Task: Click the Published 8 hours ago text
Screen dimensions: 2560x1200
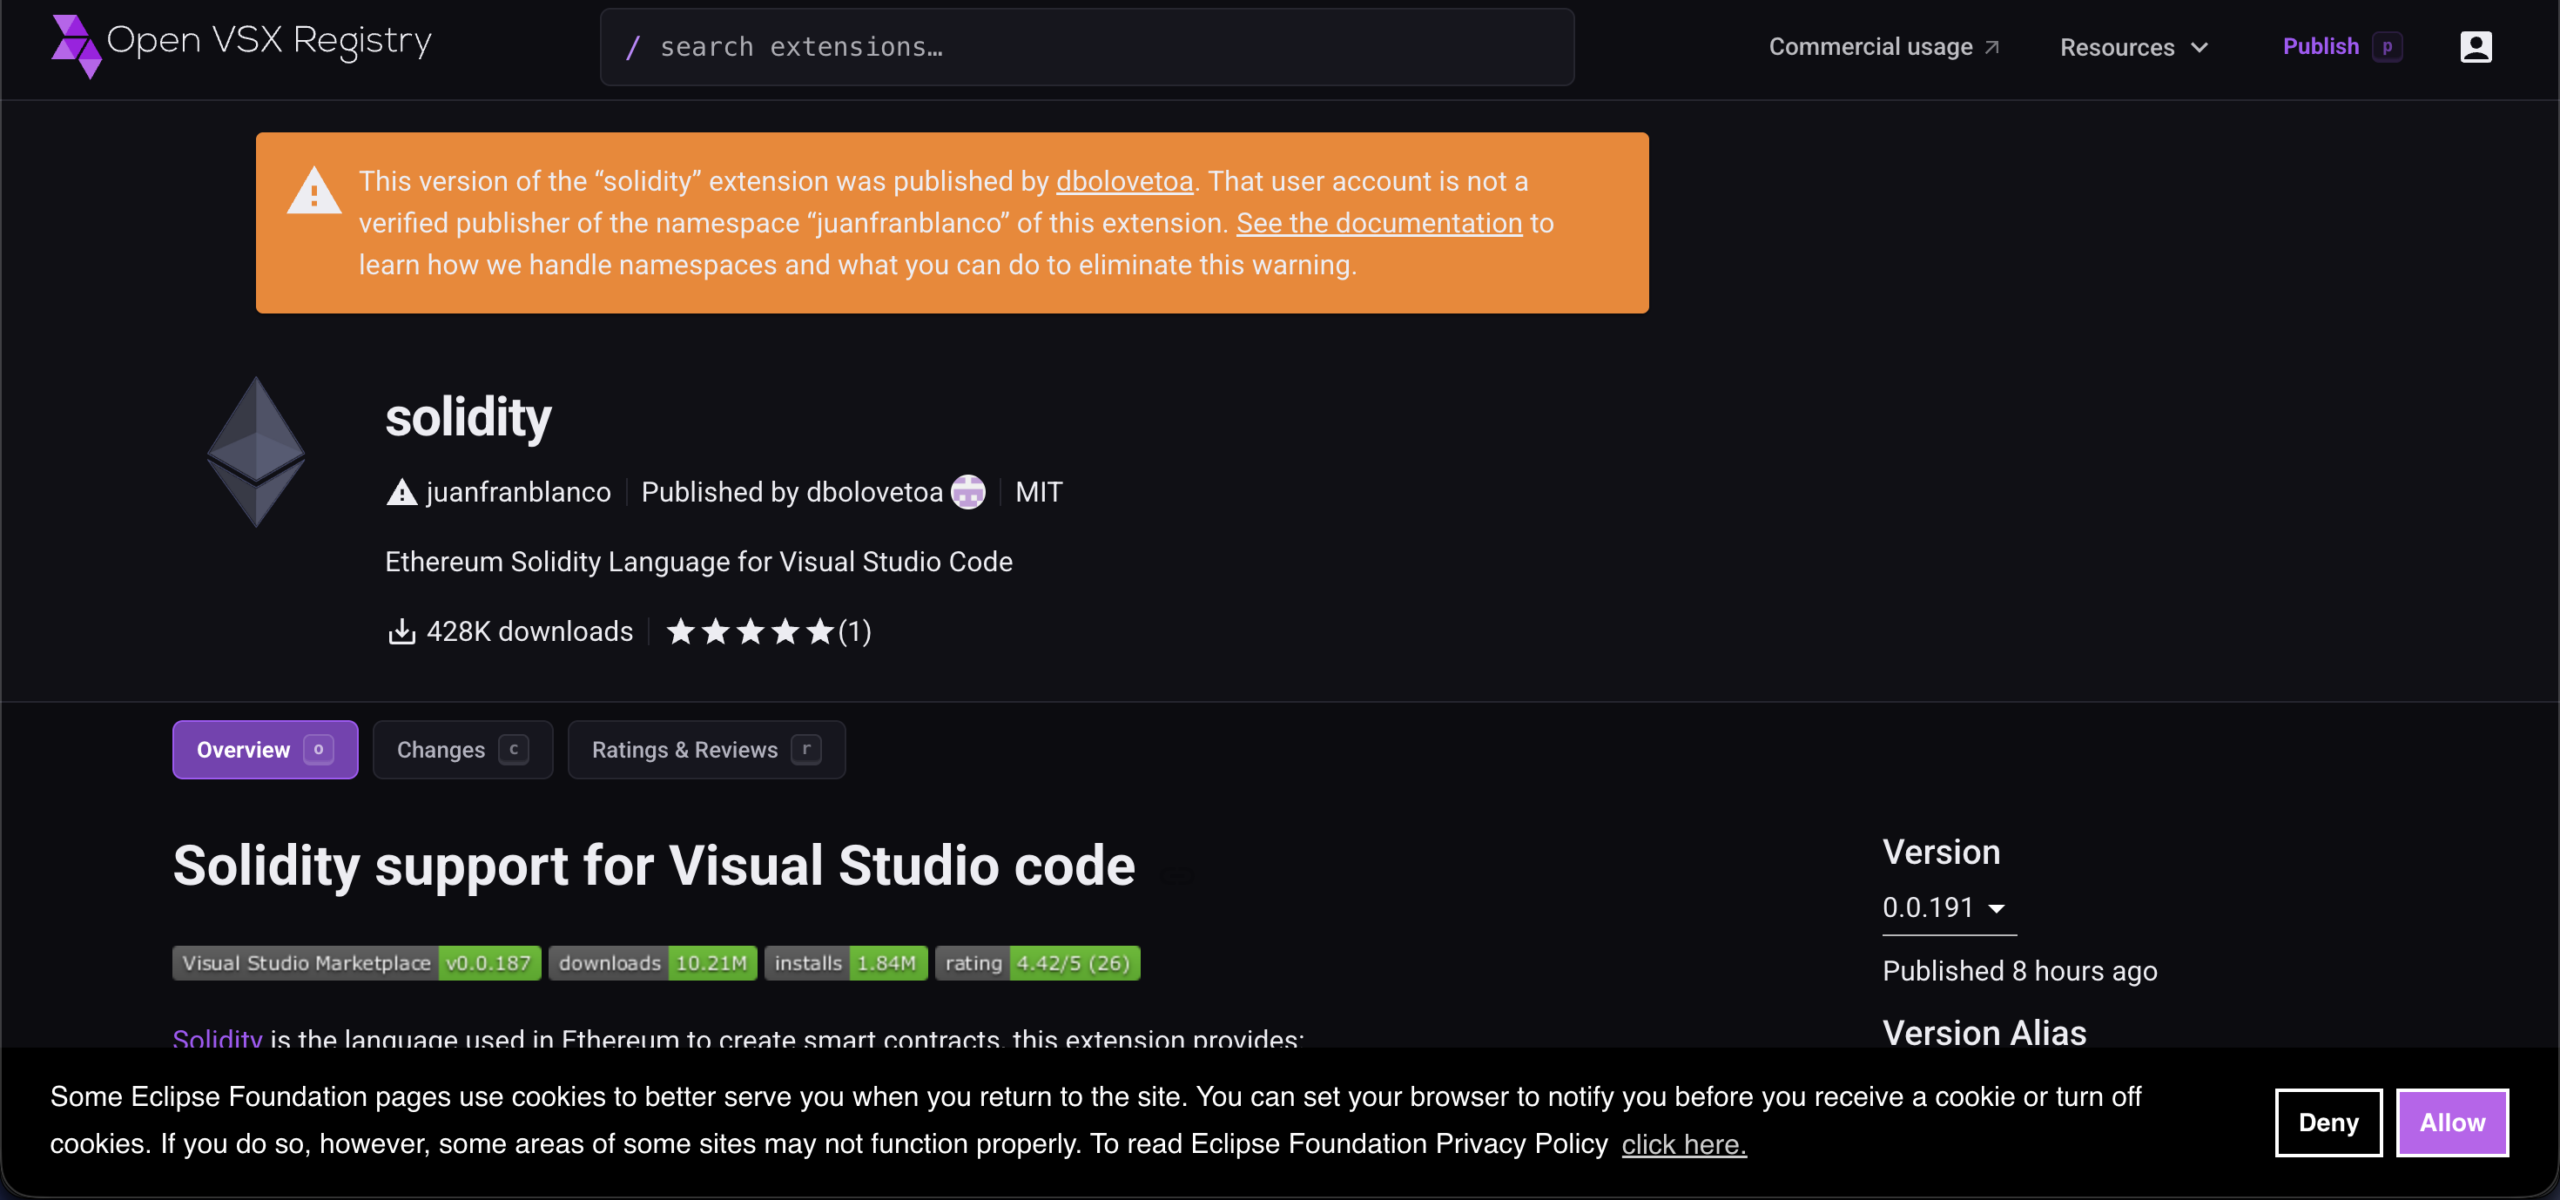Action: click(2019, 970)
